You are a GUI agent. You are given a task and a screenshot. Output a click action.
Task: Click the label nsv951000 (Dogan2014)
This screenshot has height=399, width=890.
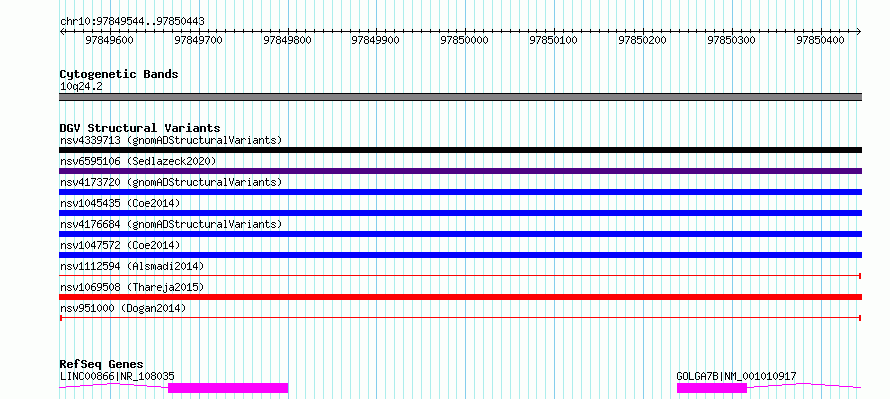[123, 308]
